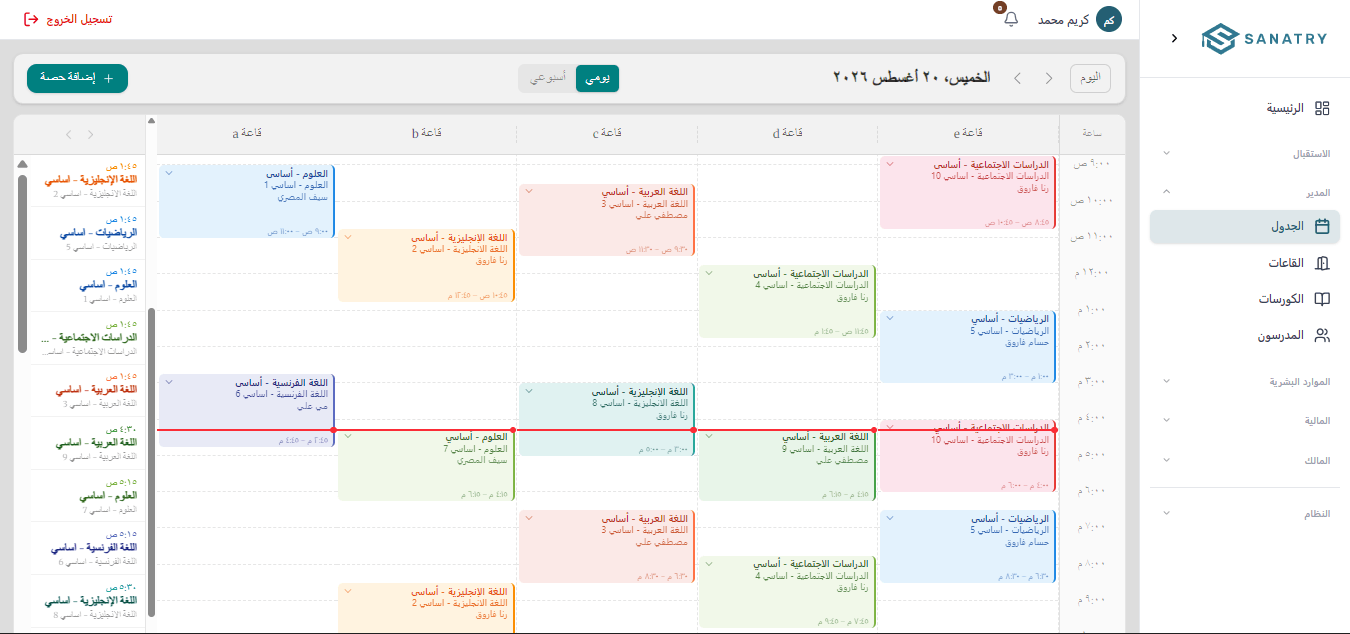1350x634 pixels.
Task: Switch to يومي daily view
Action: (x=597, y=78)
